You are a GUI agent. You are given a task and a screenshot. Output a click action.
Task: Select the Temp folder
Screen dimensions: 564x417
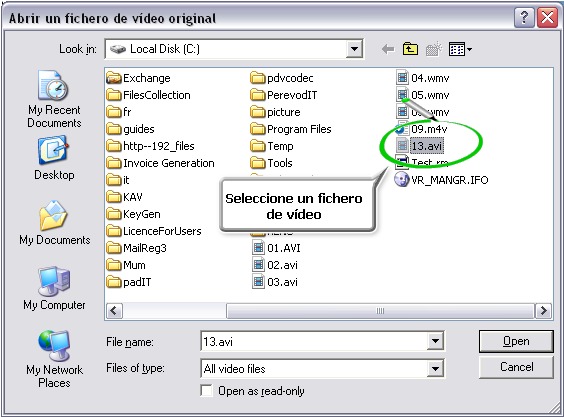point(272,146)
